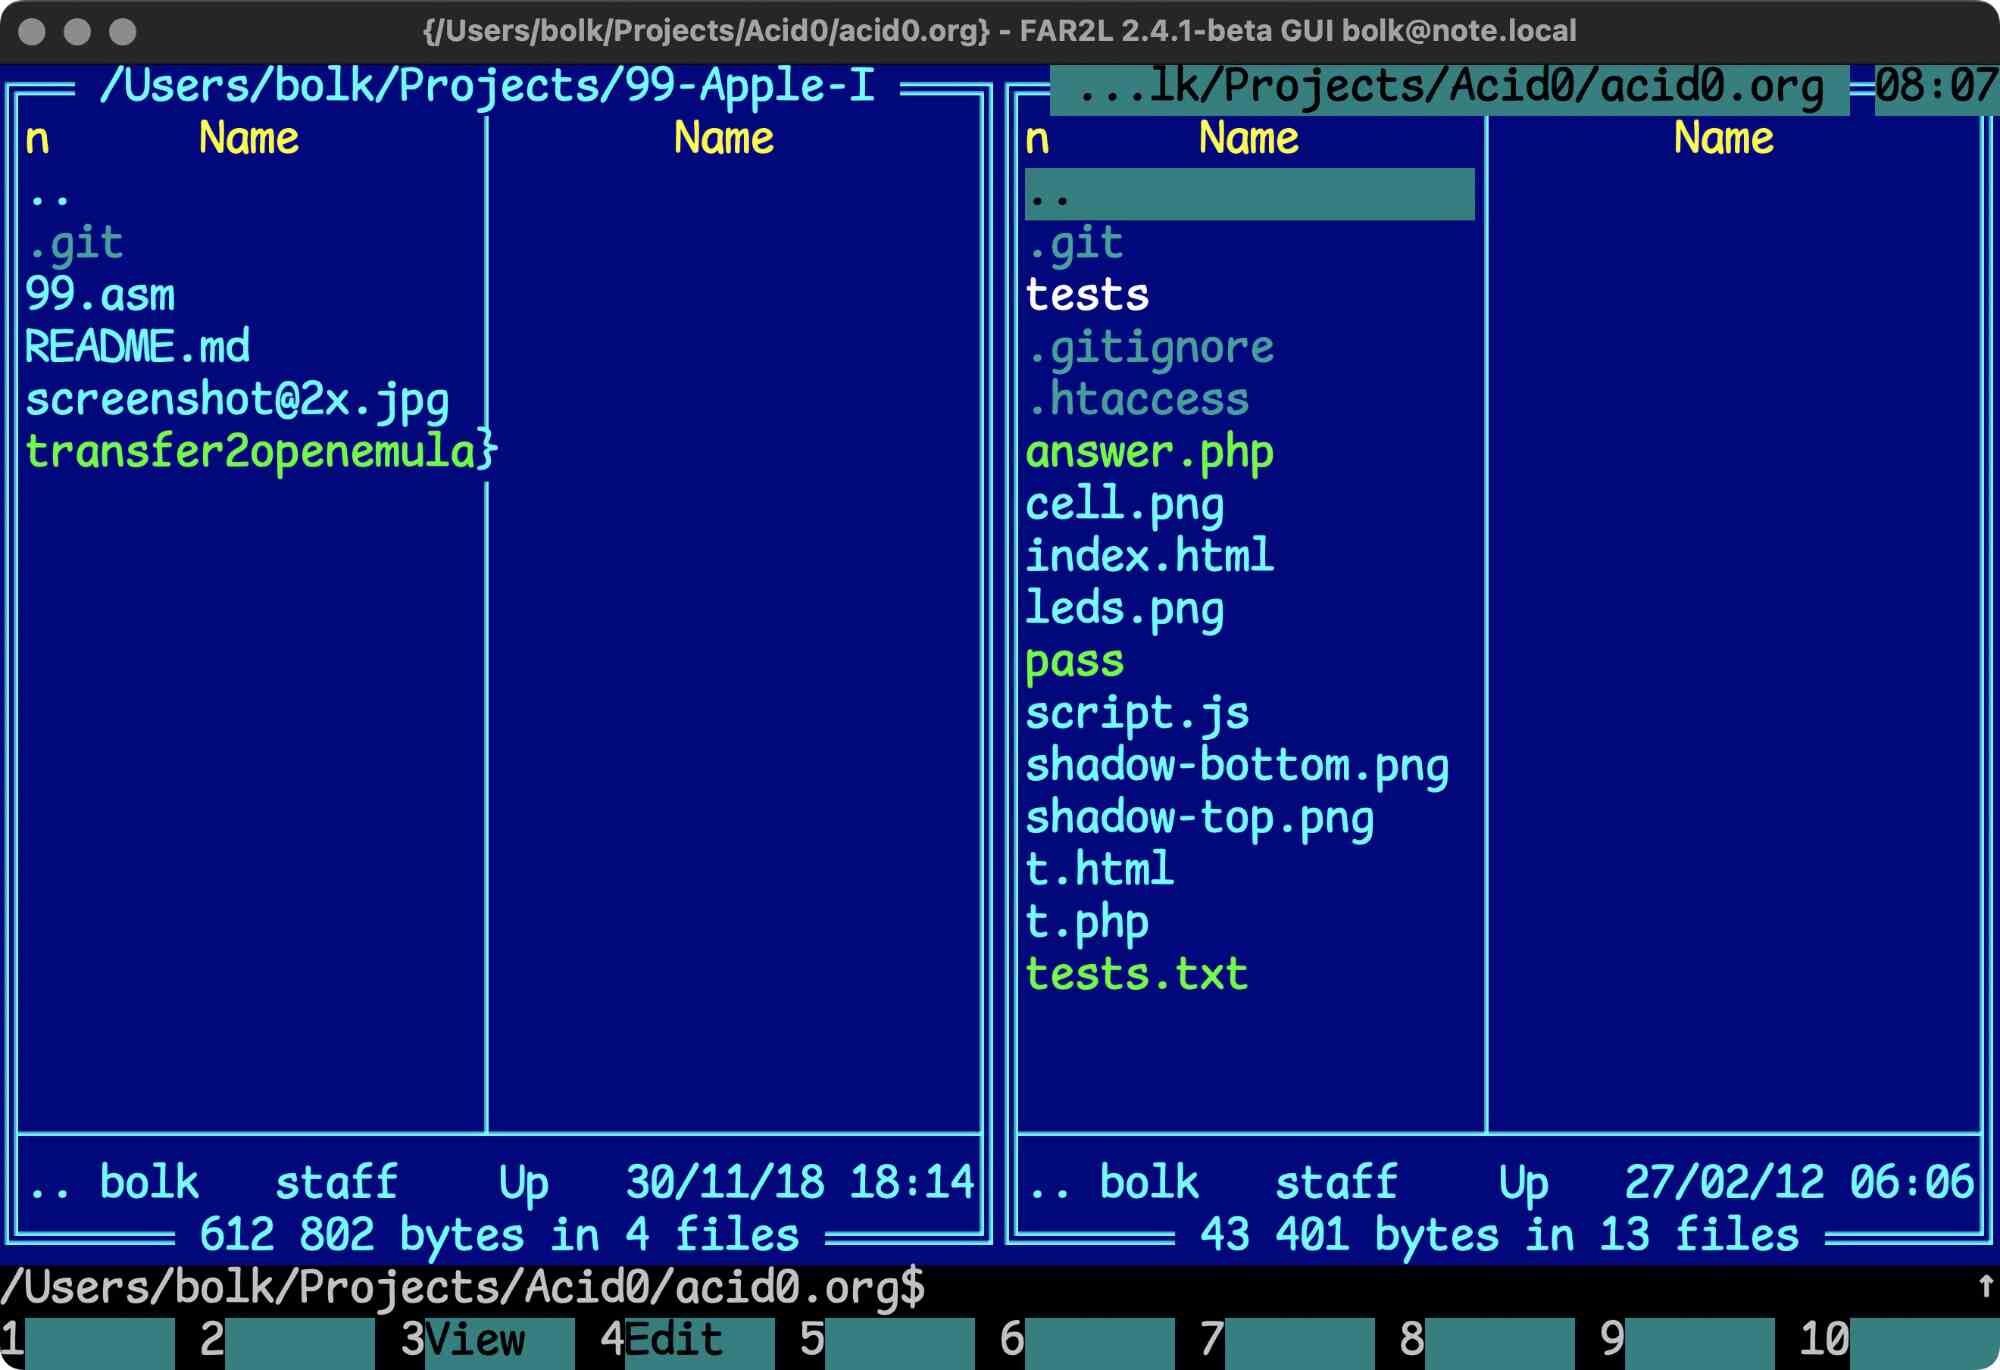The image size is (2000, 1370).
Task: Select README.md in the left panel
Action: coord(137,347)
